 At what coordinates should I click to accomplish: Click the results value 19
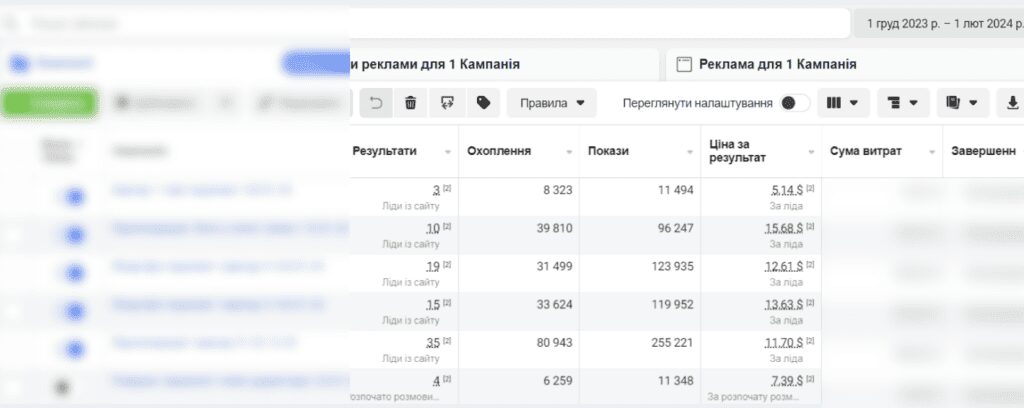(x=434, y=266)
